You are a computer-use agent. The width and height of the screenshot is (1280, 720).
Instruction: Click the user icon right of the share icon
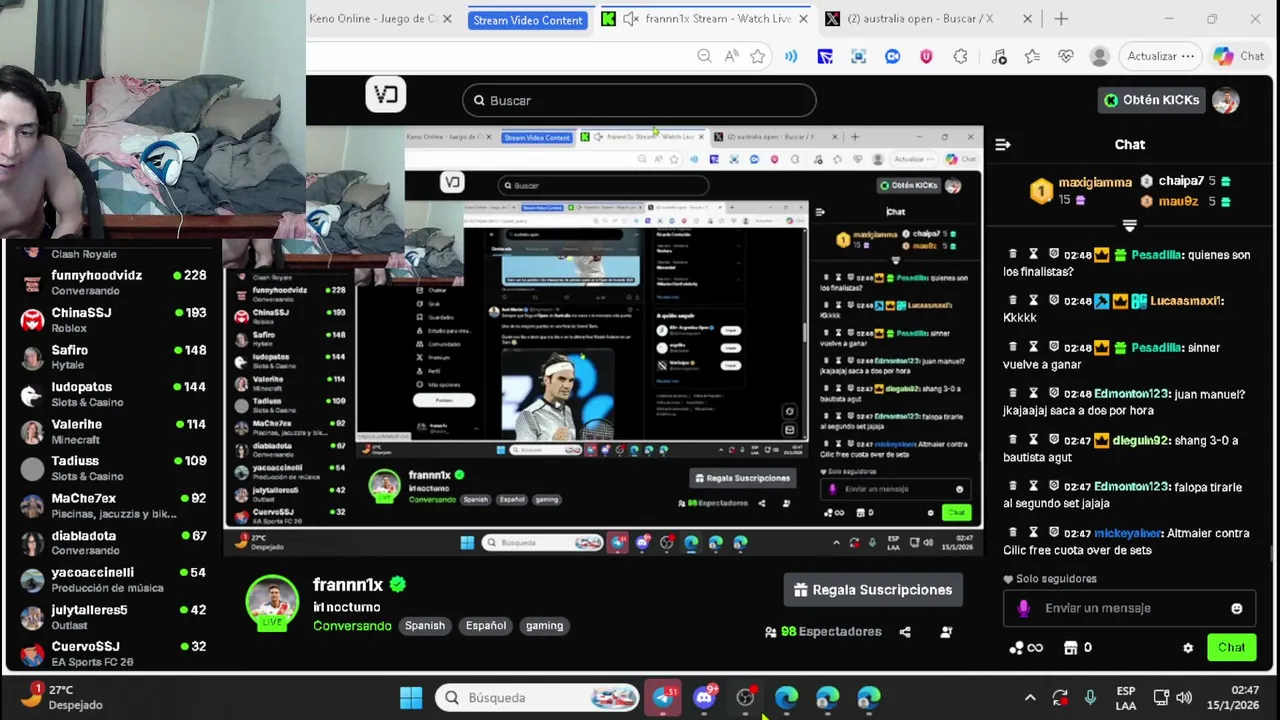point(946,632)
